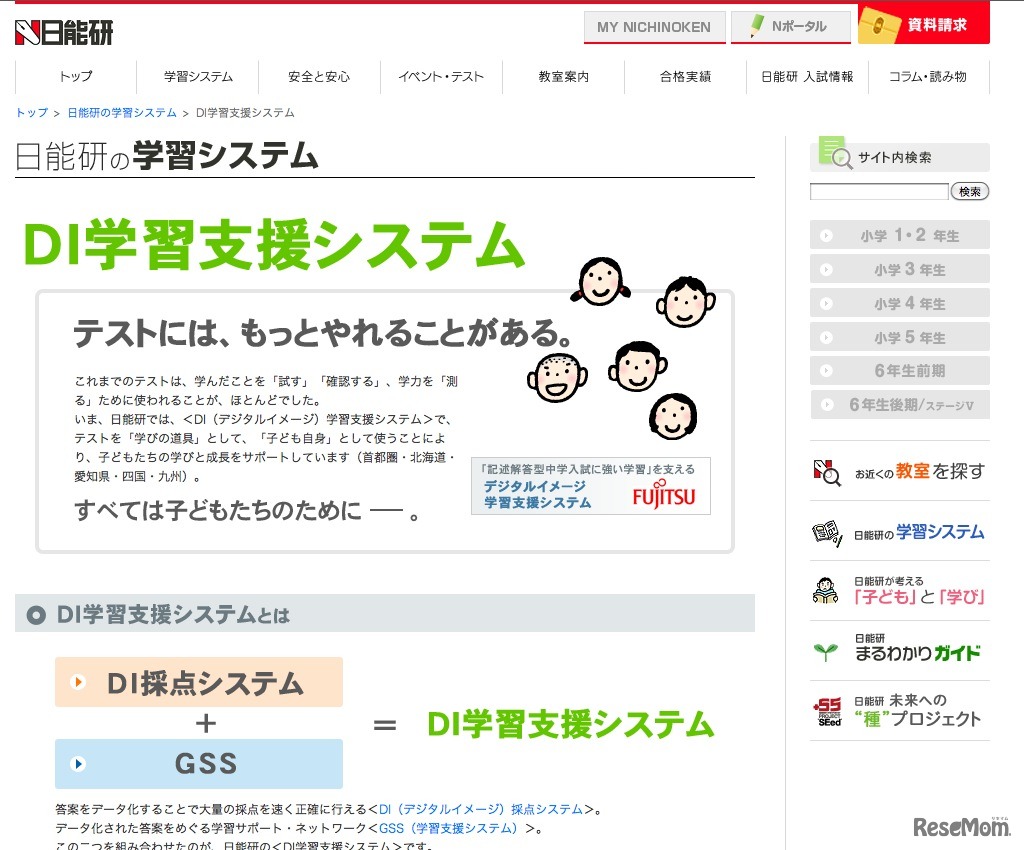
Task: Click the notebook pencil icon for 学習システム
Action: tap(827, 533)
